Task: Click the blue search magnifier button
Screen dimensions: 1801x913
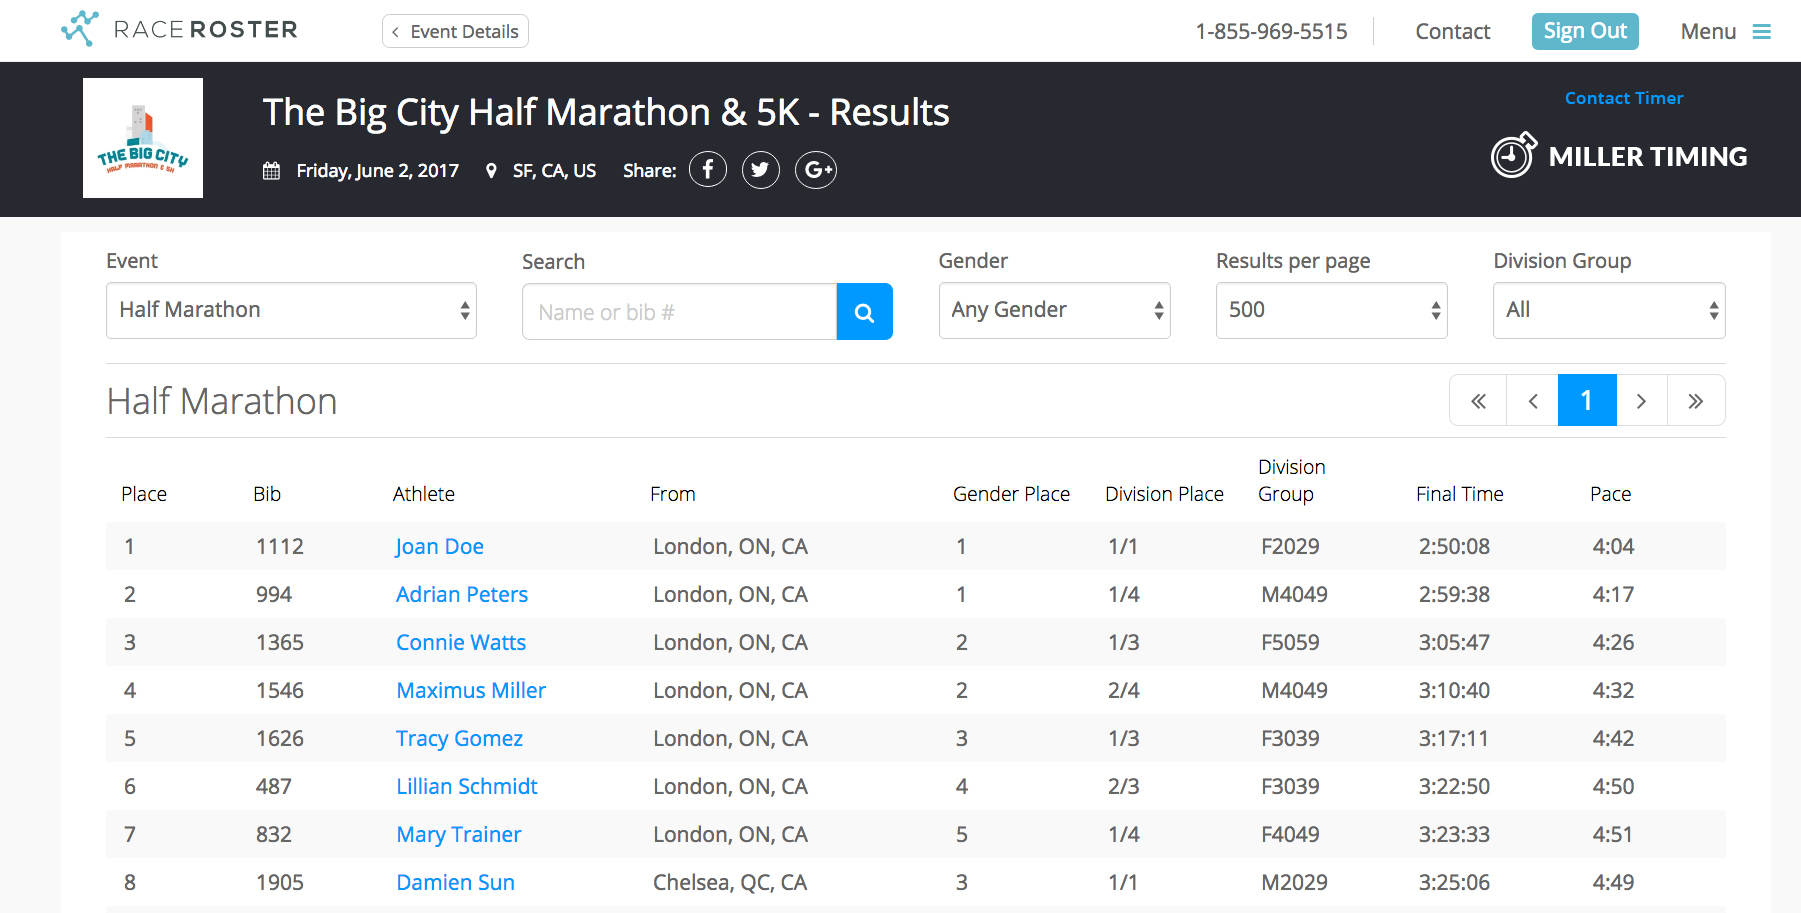Action: [864, 312]
